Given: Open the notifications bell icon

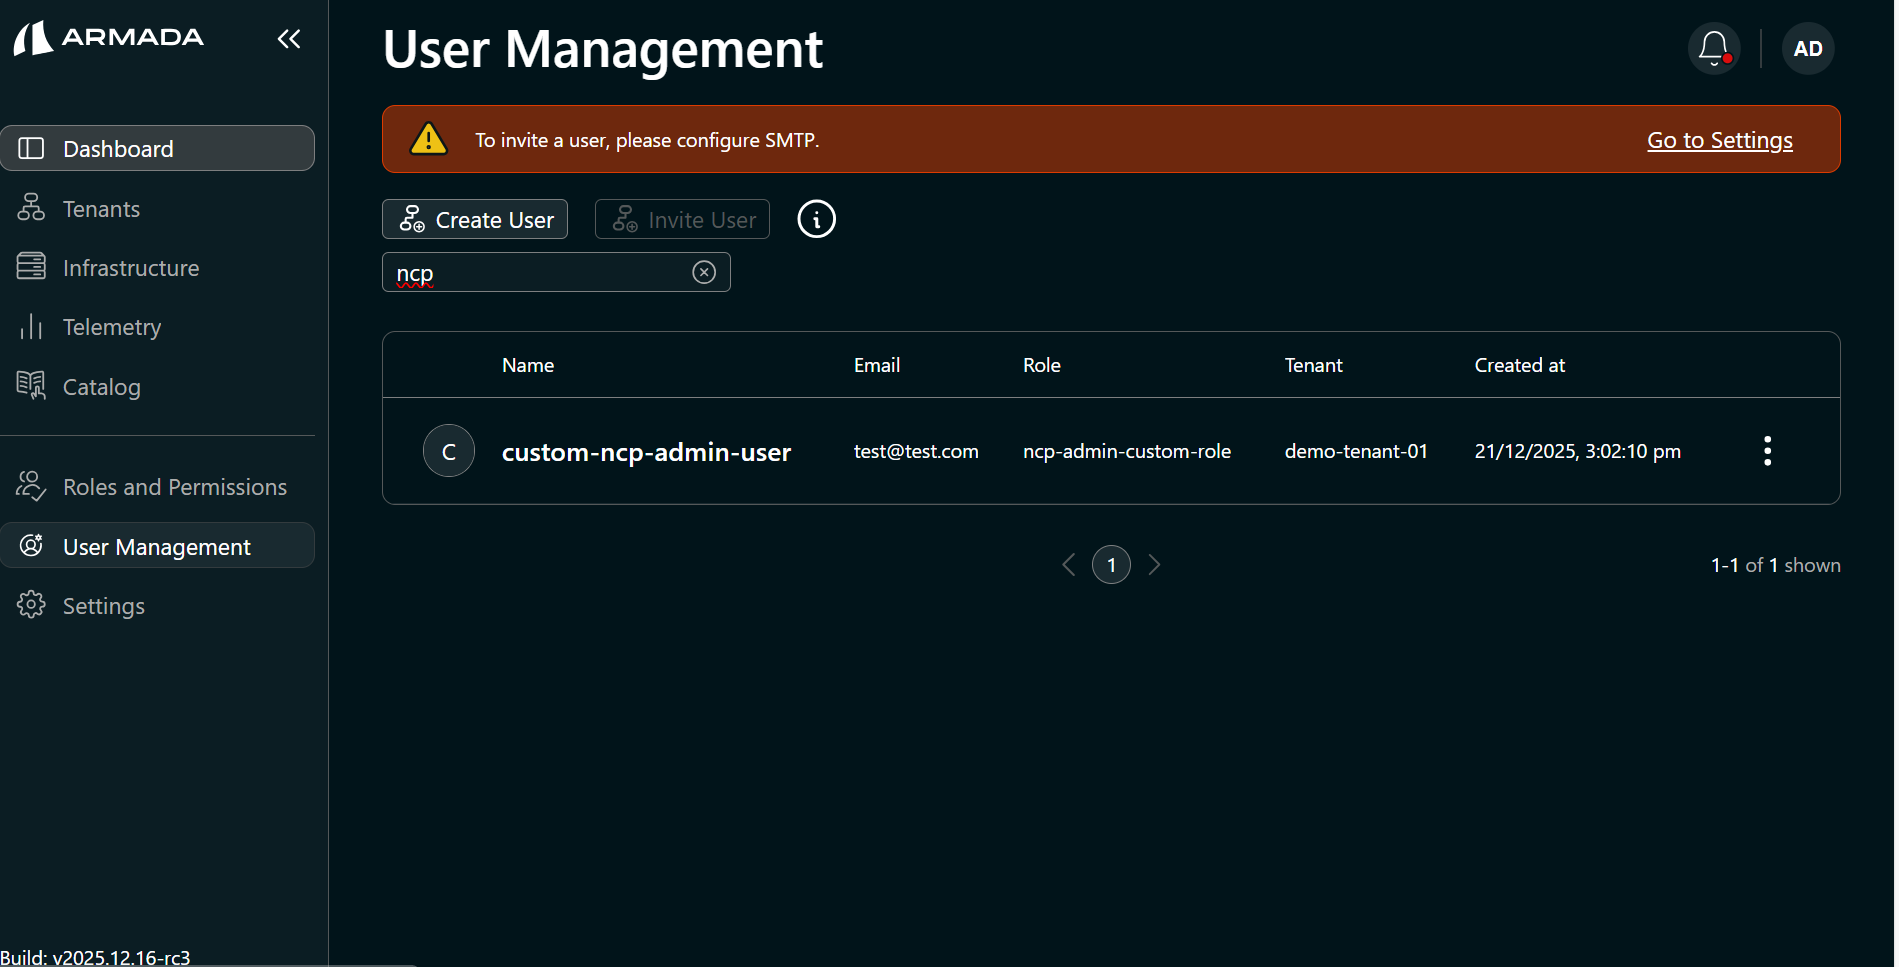Looking at the screenshot, I should [1713, 47].
